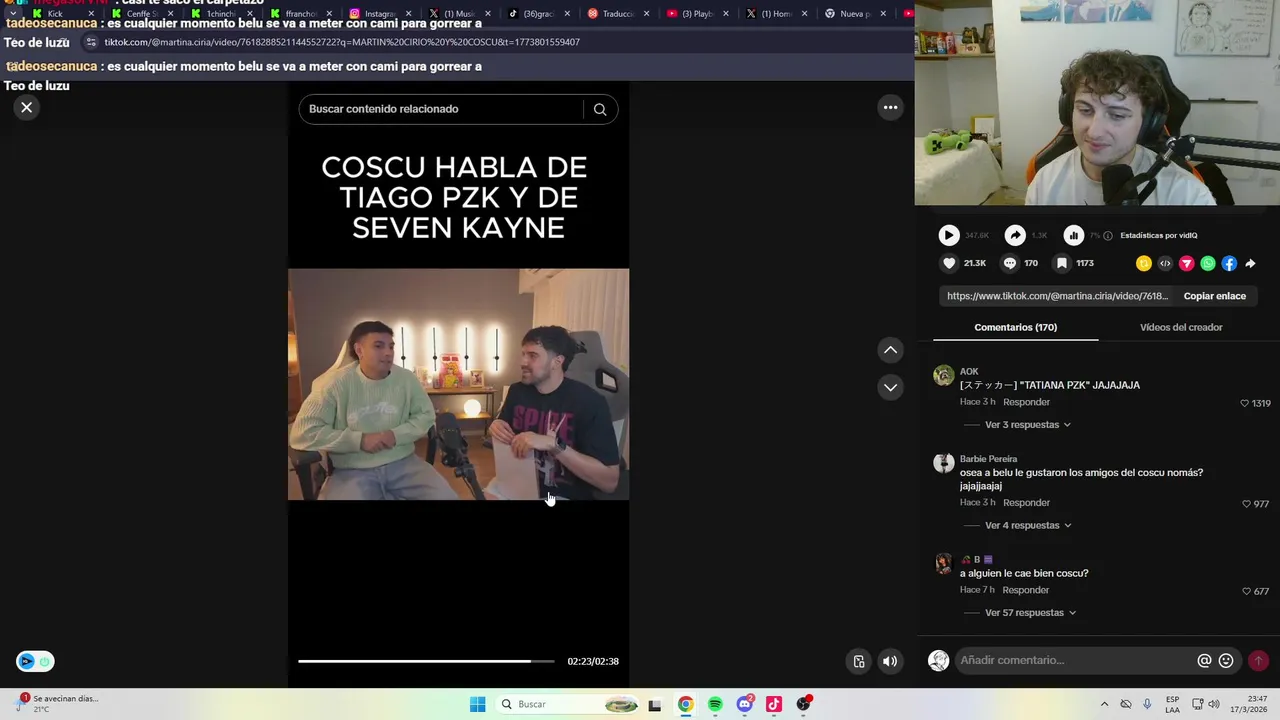Screen dimensions: 1280x720
Task: Open Discord from the taskbar
Action: (x=744, y=704)
